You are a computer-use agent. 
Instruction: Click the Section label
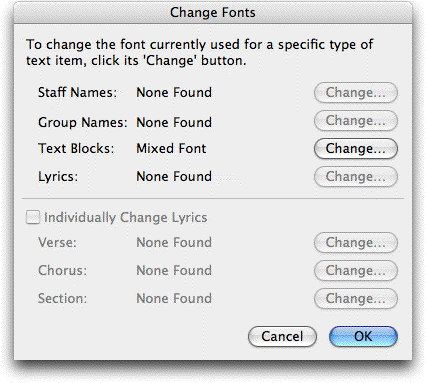pyautogui.click(x=62, y=298)
